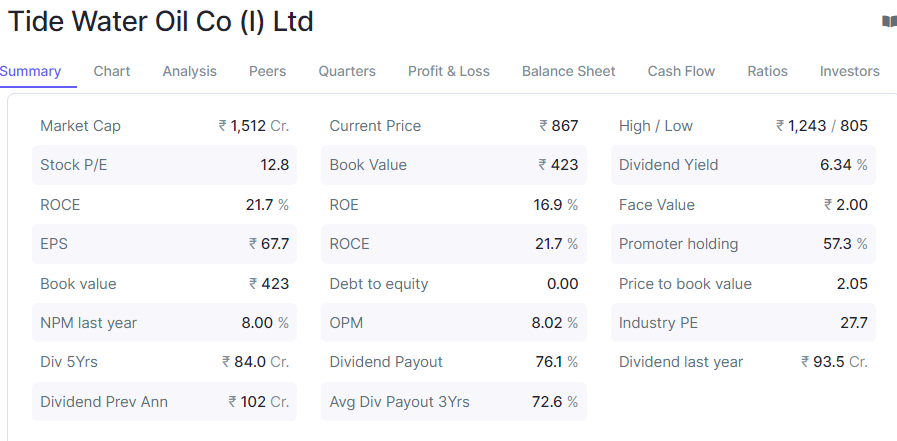Select the Stock P/E row

click(164, 165)
